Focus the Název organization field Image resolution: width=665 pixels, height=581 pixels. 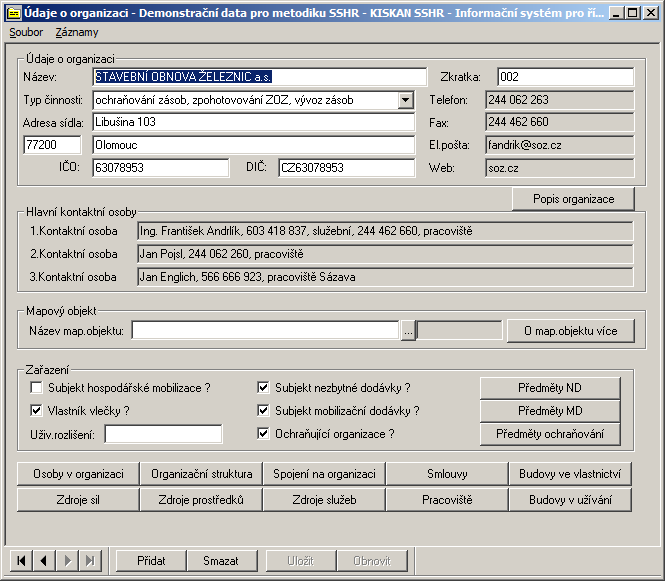(x=259, y=77)
